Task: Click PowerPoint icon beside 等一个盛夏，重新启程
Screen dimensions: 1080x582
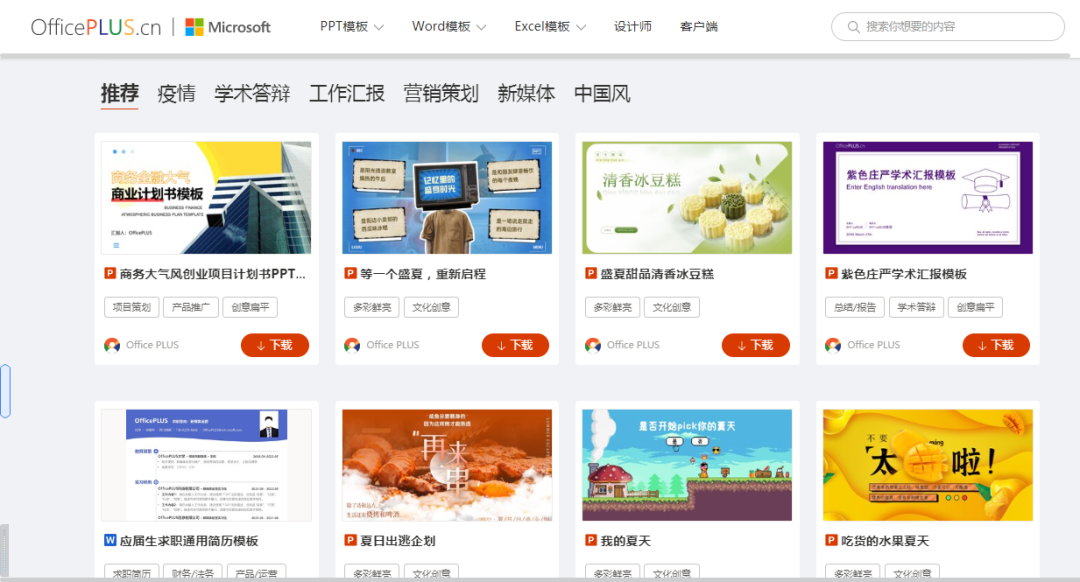Action: coord(351,273)
